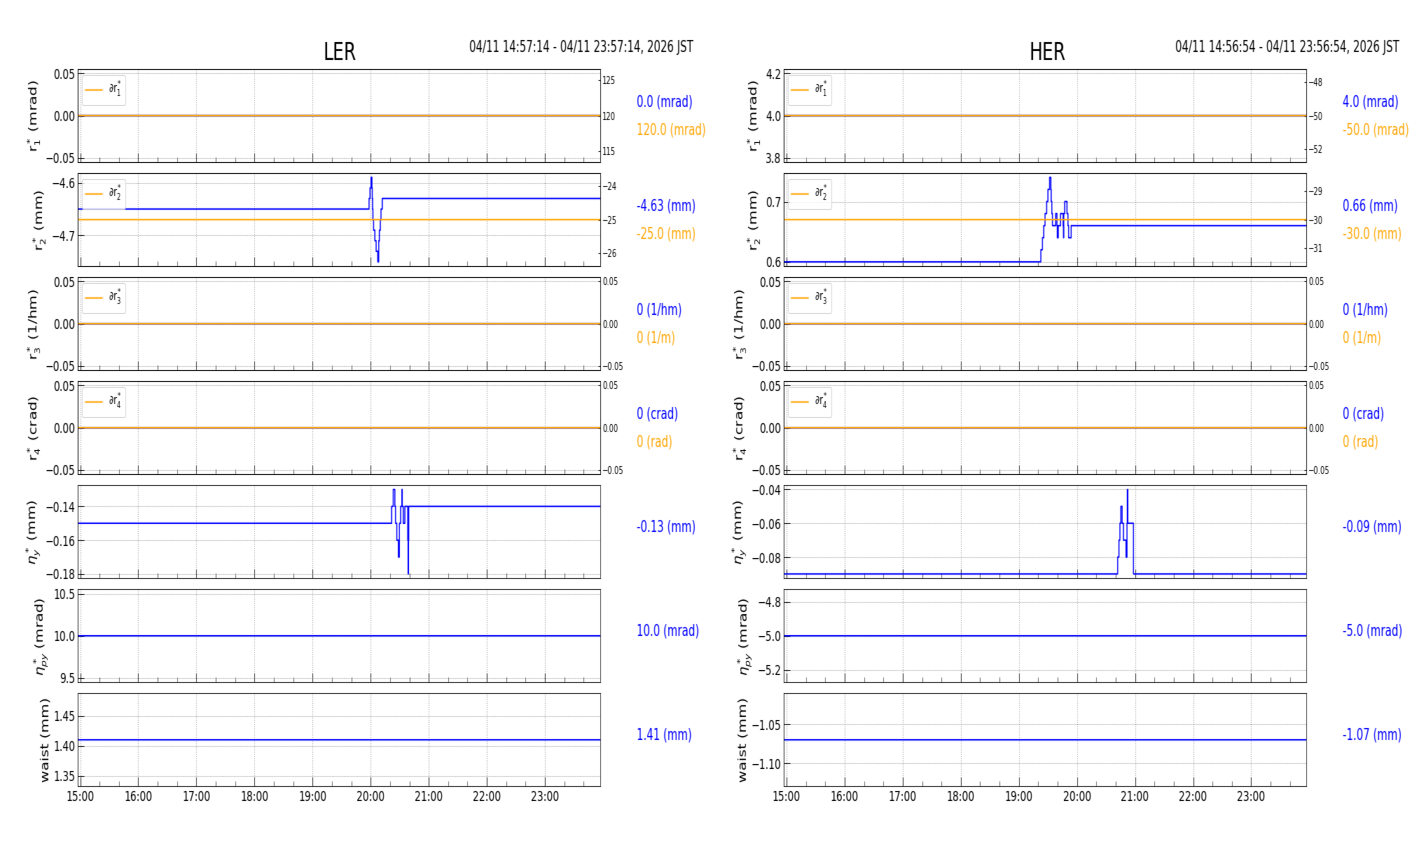Click the 4.2 y-axis tick label
Screen dimensions: 1412x864
[x=773, y=75]
